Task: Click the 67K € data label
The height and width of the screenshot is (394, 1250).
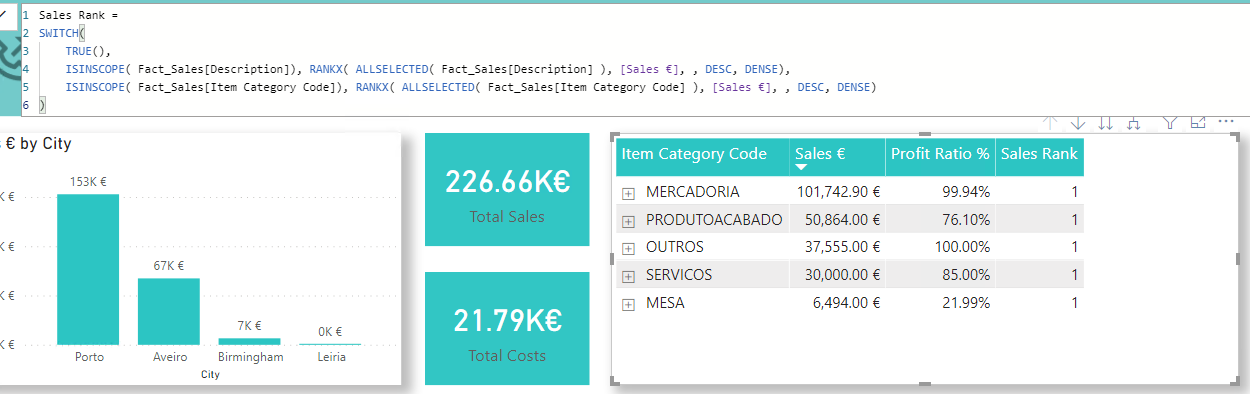Action: tap(169, 266)
